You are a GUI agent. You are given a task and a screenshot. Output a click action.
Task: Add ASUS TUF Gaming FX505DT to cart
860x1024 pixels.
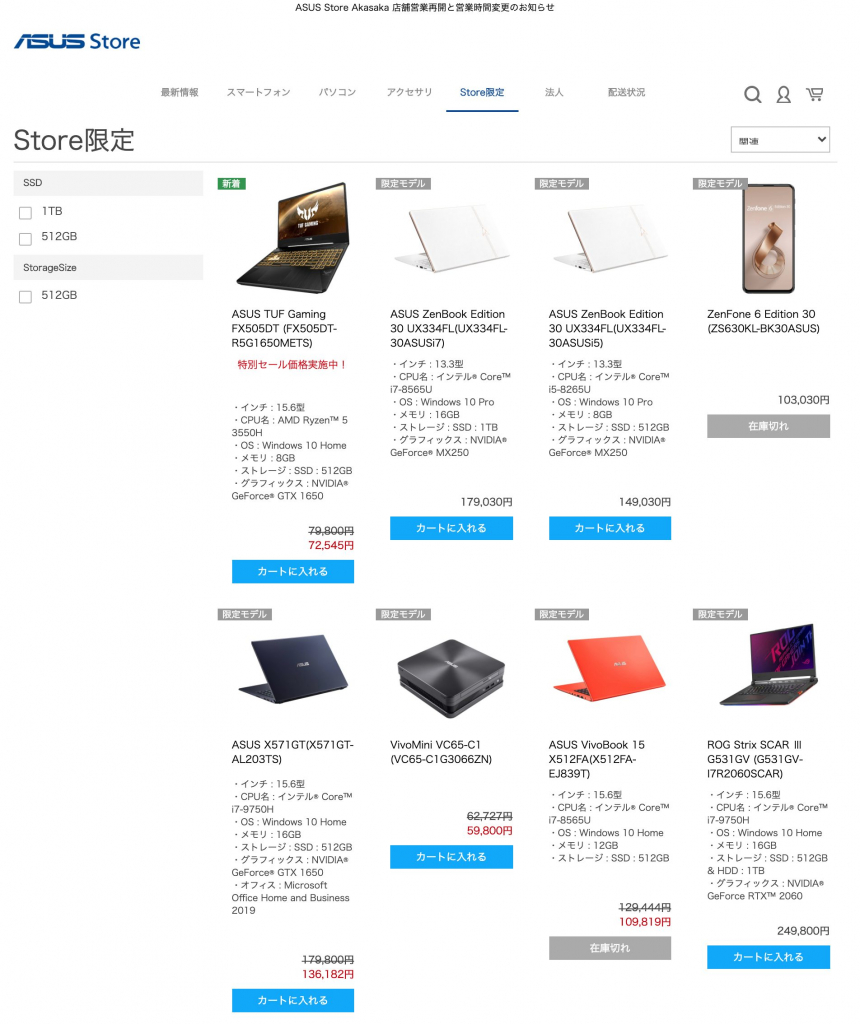pyautogui.click(x=293, y=571)
